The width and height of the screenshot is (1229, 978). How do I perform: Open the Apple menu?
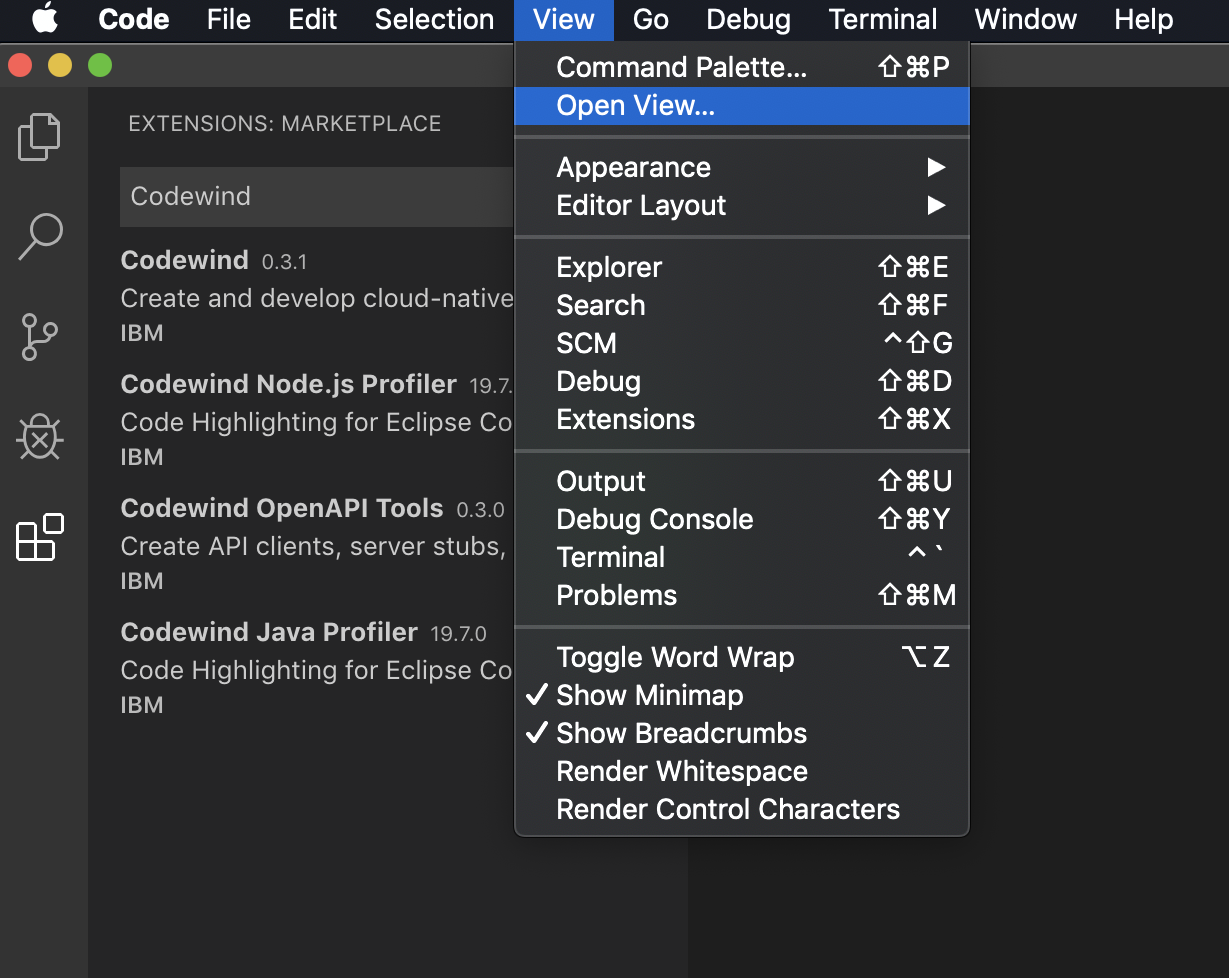pyautogui.click(x=45, y=19)
